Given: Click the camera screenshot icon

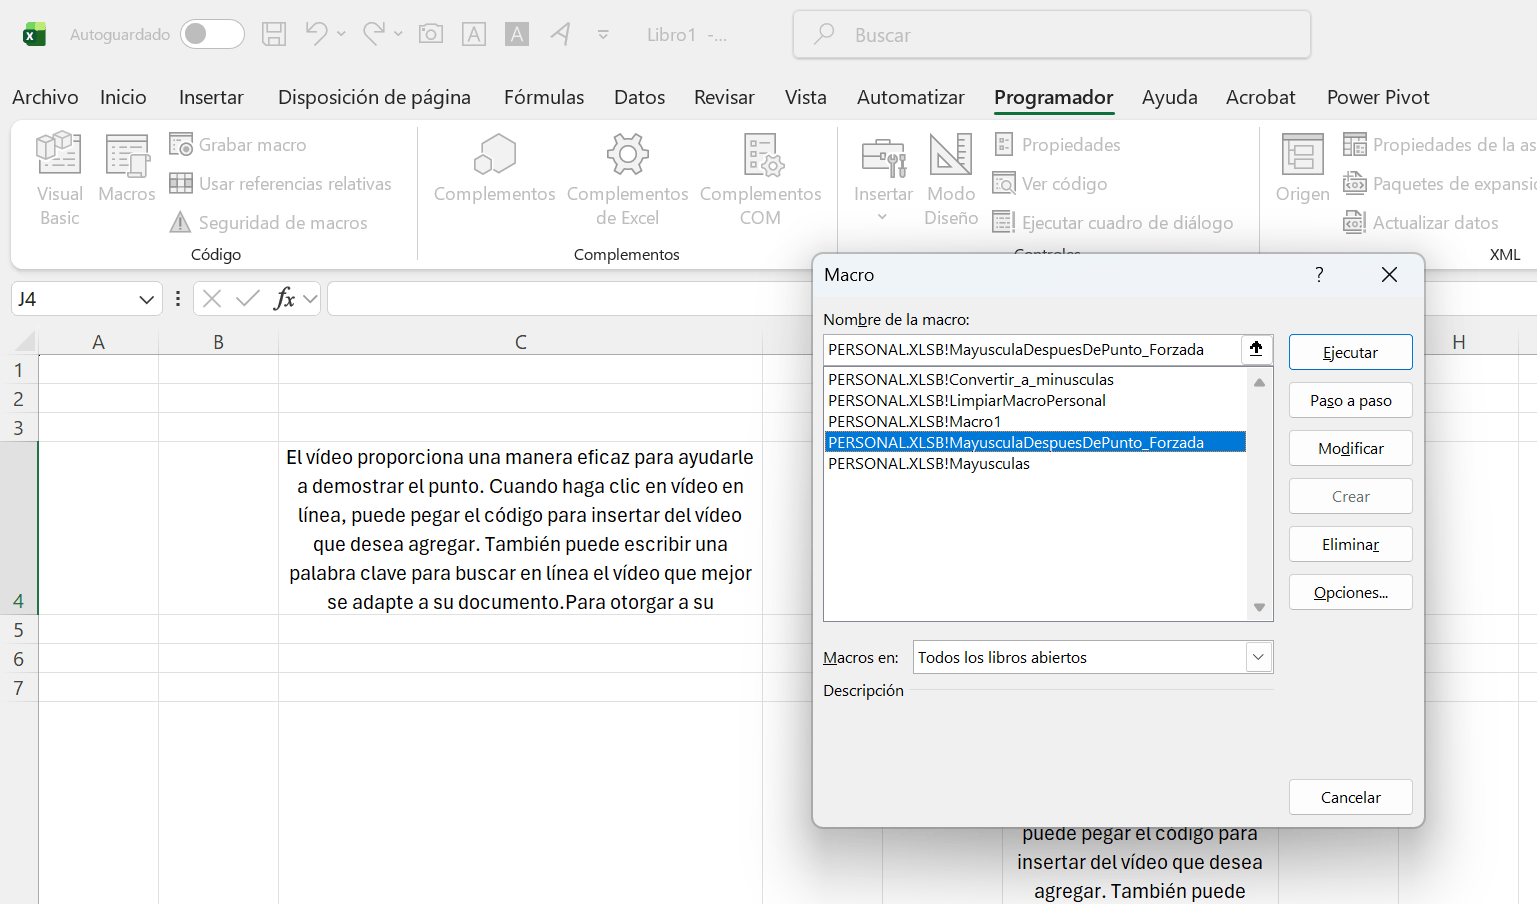Looking at the screenshot, I should click(x=431, y=34).
